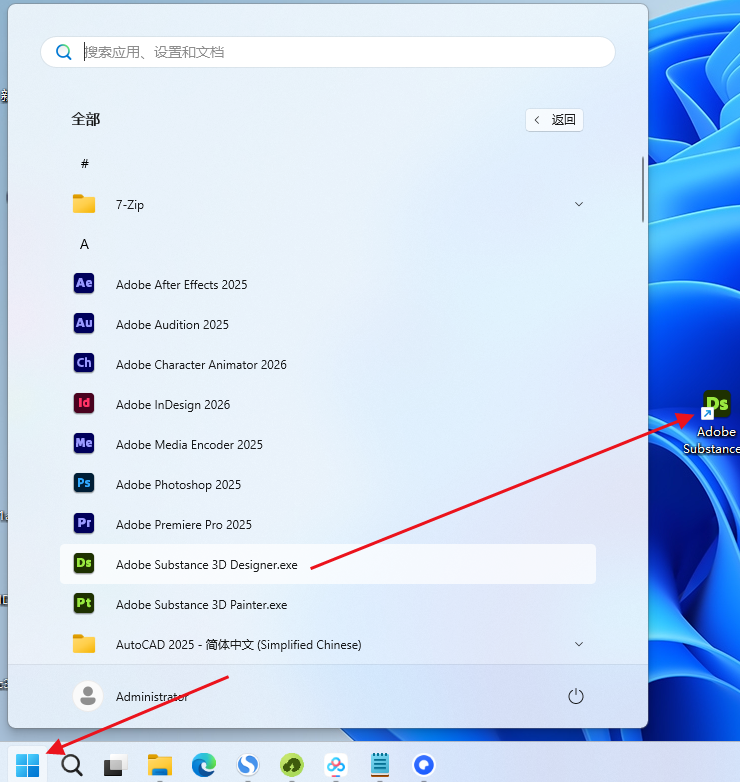Open the 7-Zip folder icon
Viewport: 740px width, 782px height.
point(84,204)
